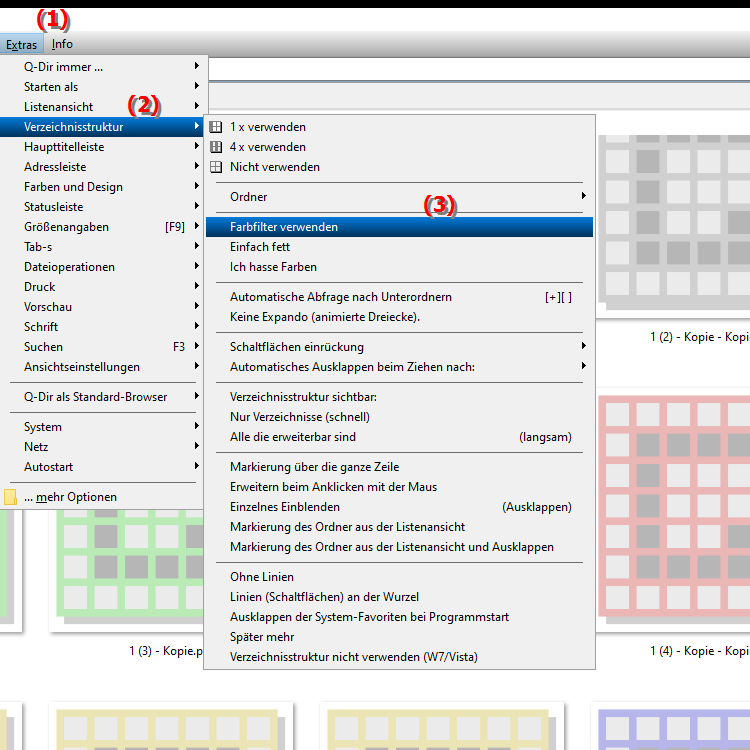The image size is (750, 750).
Task: Click file name '1 (2) - Kopie - Kopi'
Action: (700, 337)
